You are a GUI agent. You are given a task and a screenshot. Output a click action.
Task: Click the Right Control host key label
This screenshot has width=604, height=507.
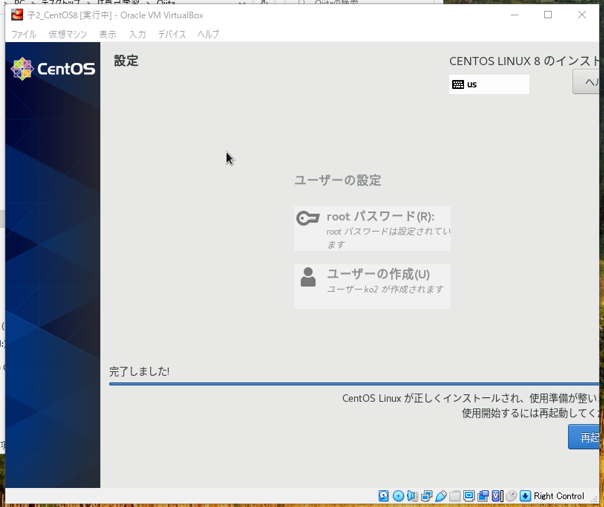(559, 496)
